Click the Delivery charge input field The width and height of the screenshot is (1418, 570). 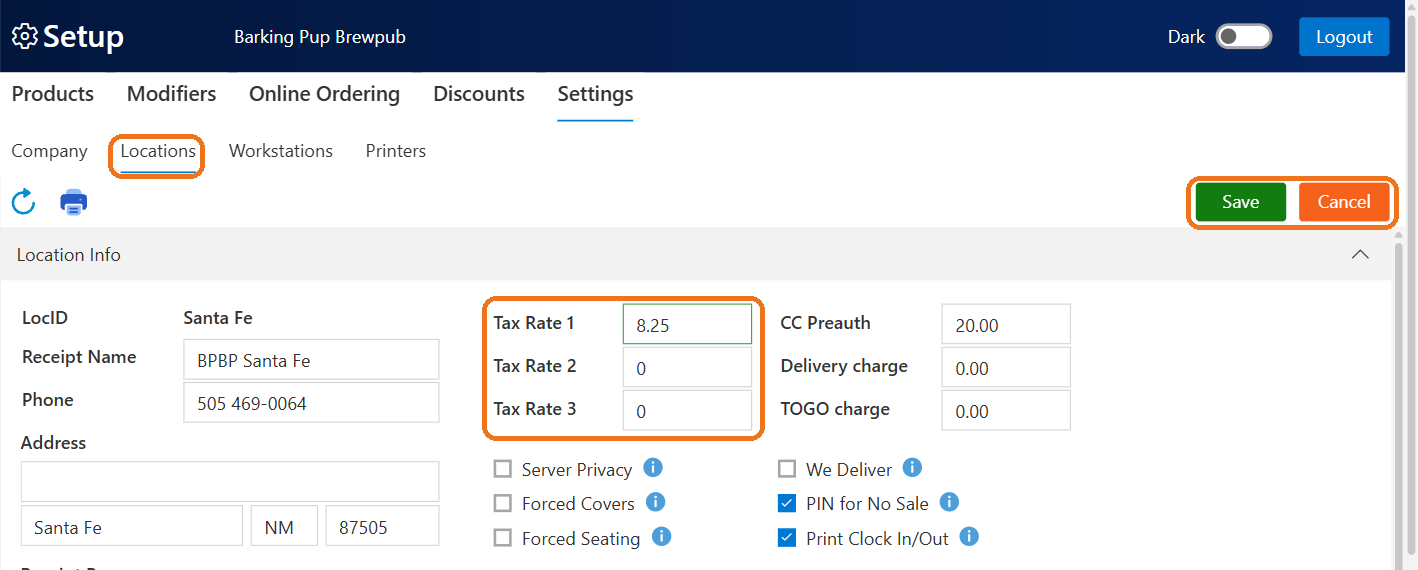point(1006,368)
